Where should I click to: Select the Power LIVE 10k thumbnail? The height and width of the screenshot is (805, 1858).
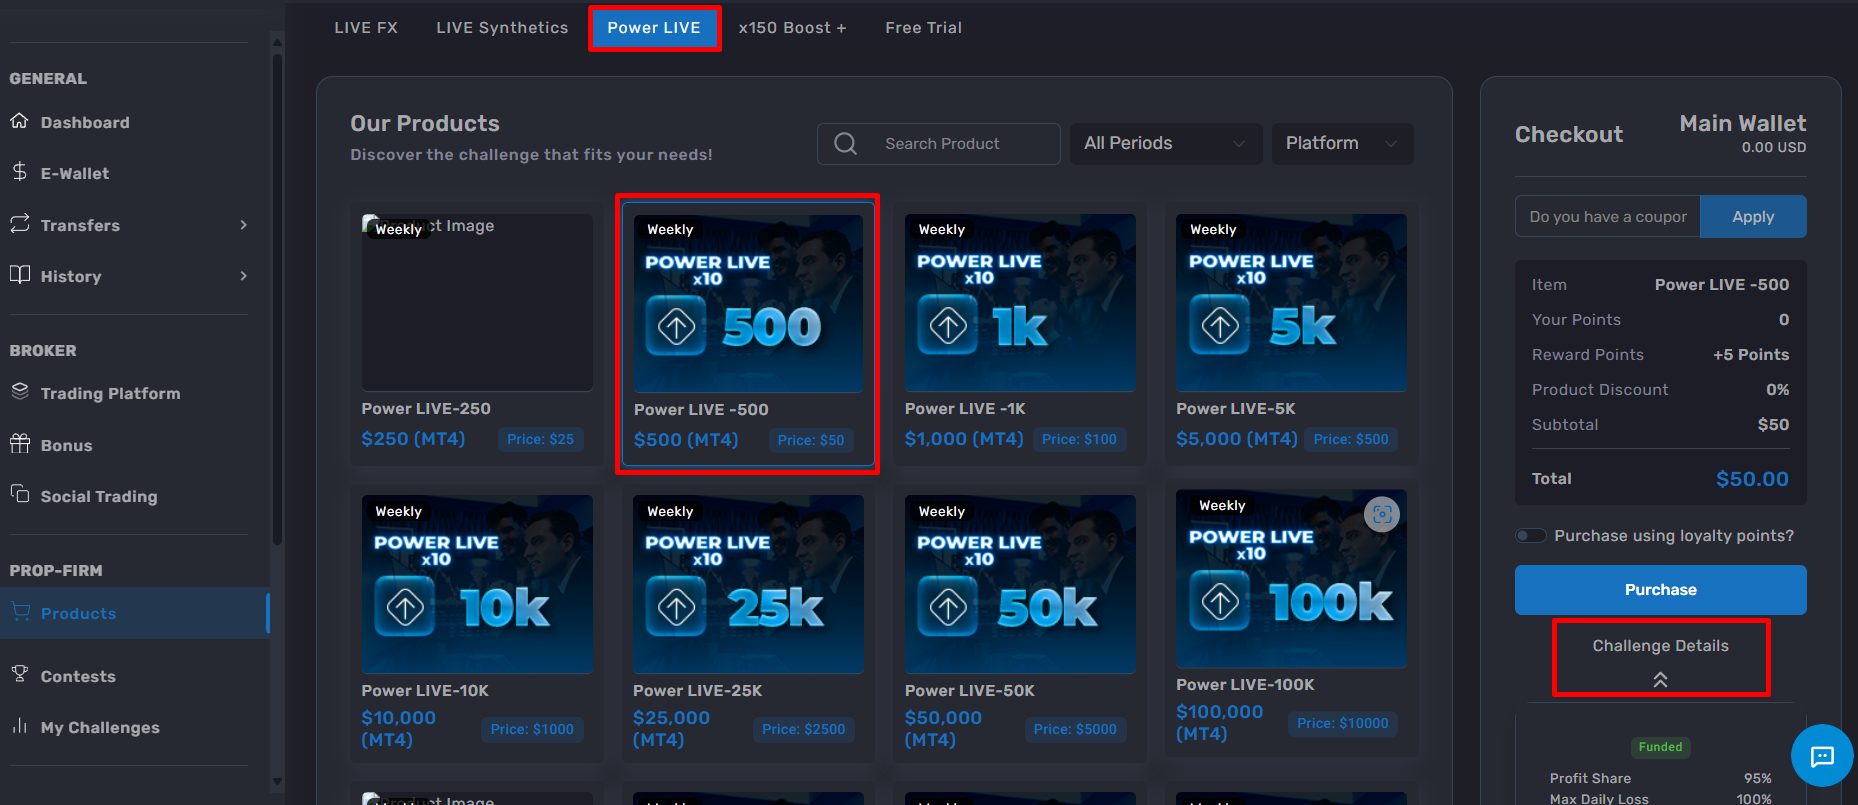tap(477, 584)
